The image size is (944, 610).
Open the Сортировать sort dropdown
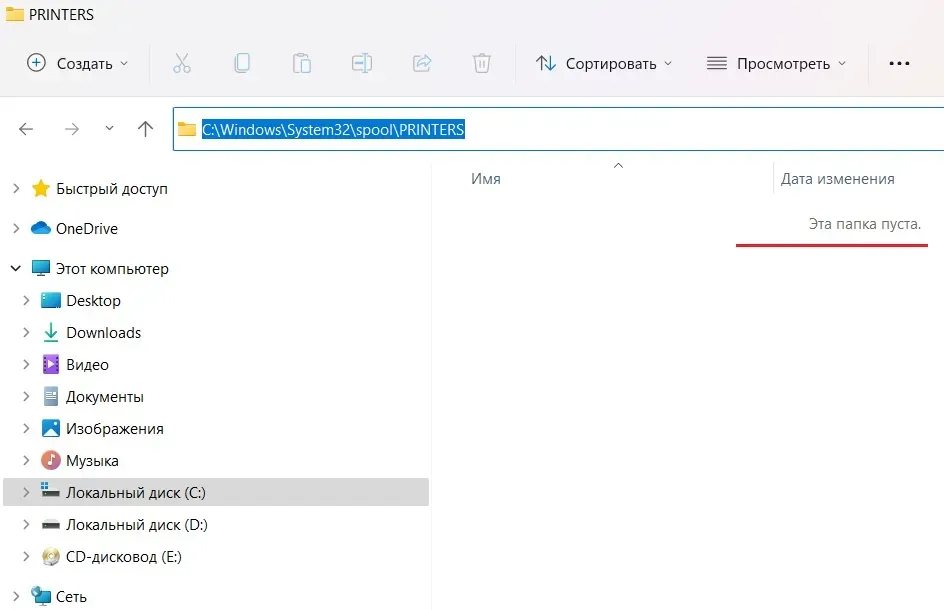(x=604, y=63)
